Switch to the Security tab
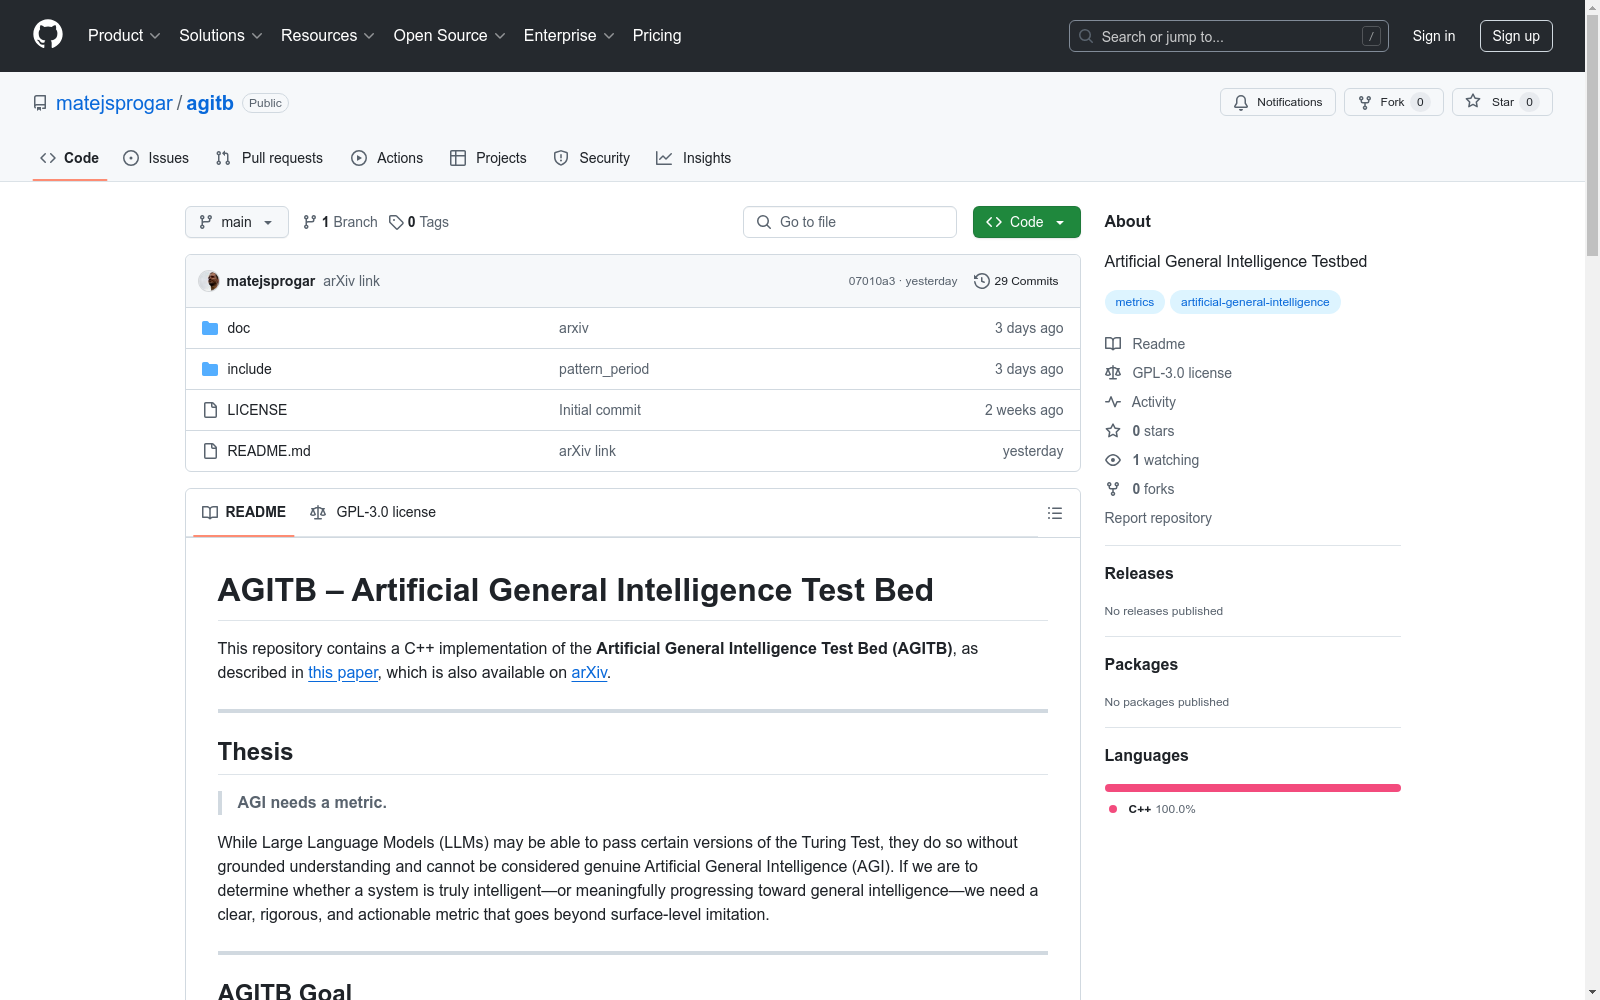 (x=592, y=158)
